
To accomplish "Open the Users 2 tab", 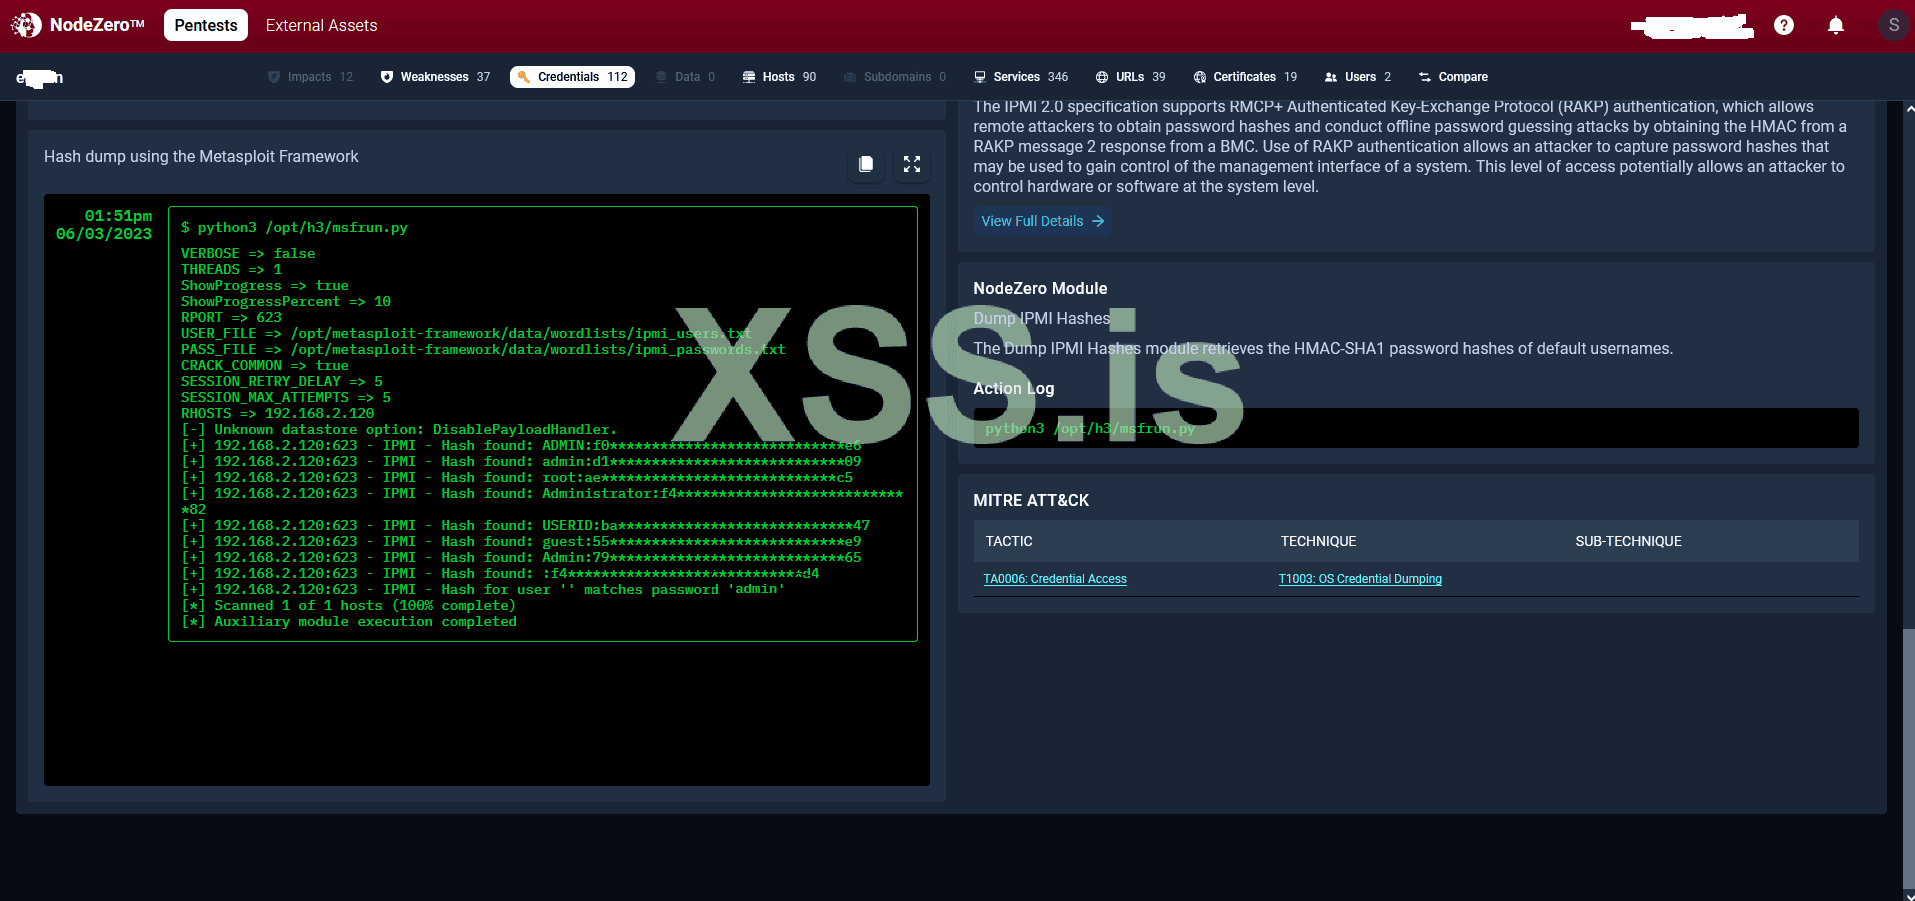I will pyautogui.click(x=1358, y=77).
